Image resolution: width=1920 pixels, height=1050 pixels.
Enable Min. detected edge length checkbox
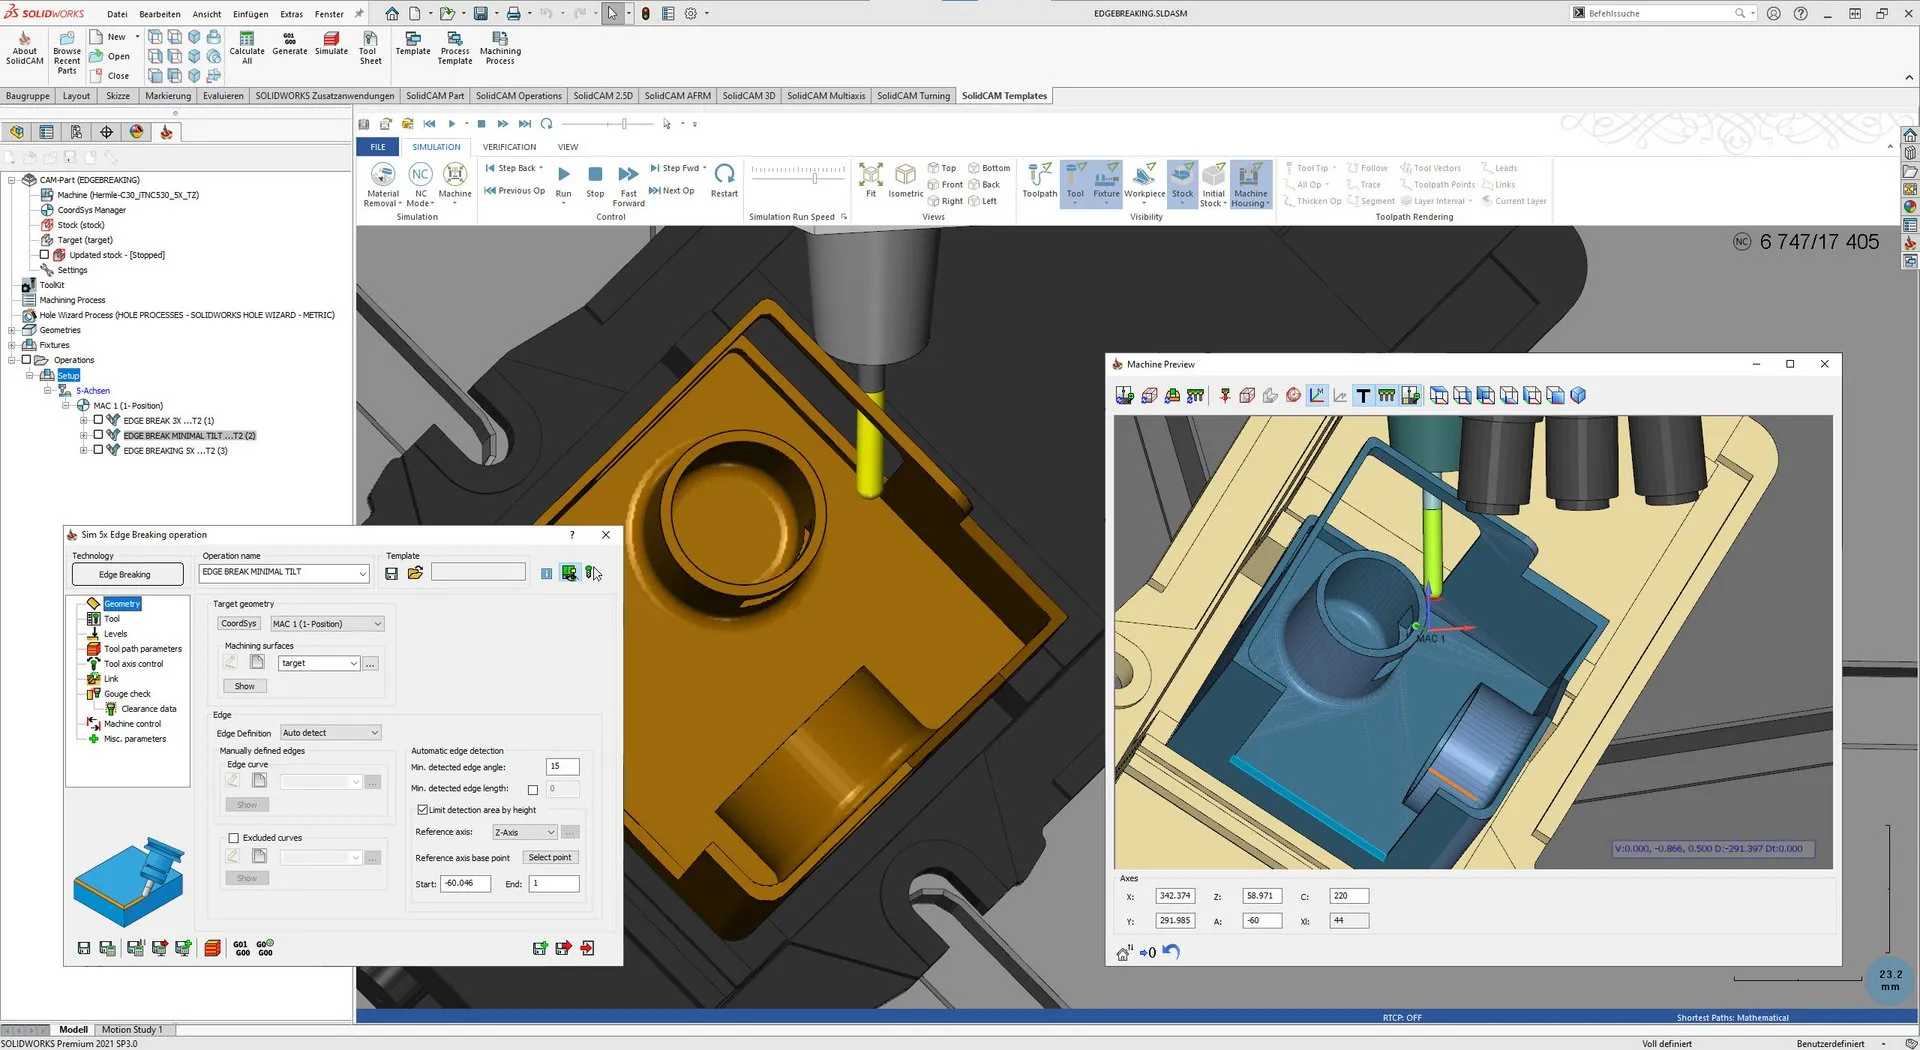533,790
